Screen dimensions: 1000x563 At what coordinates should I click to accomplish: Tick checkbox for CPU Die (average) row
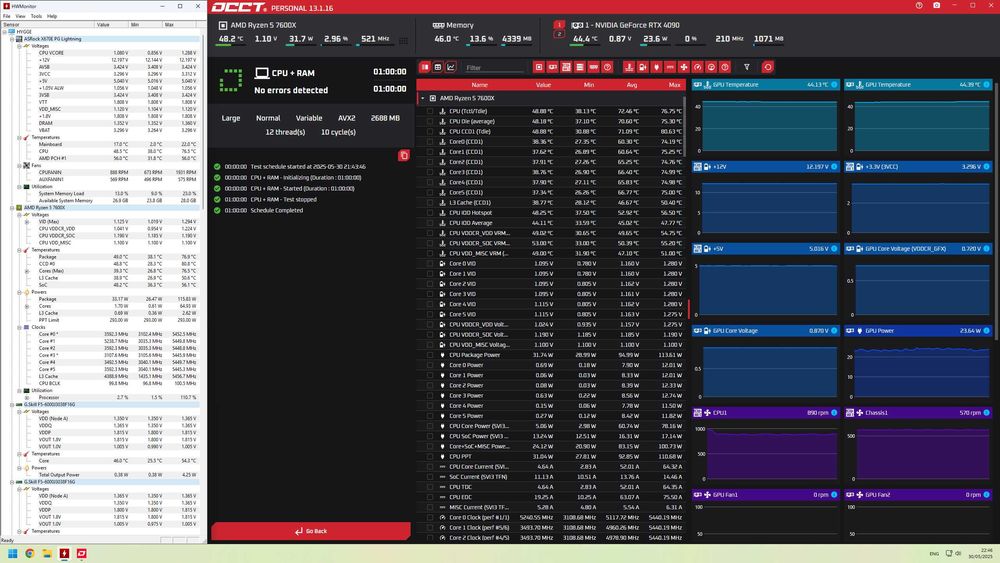[430, 121]
